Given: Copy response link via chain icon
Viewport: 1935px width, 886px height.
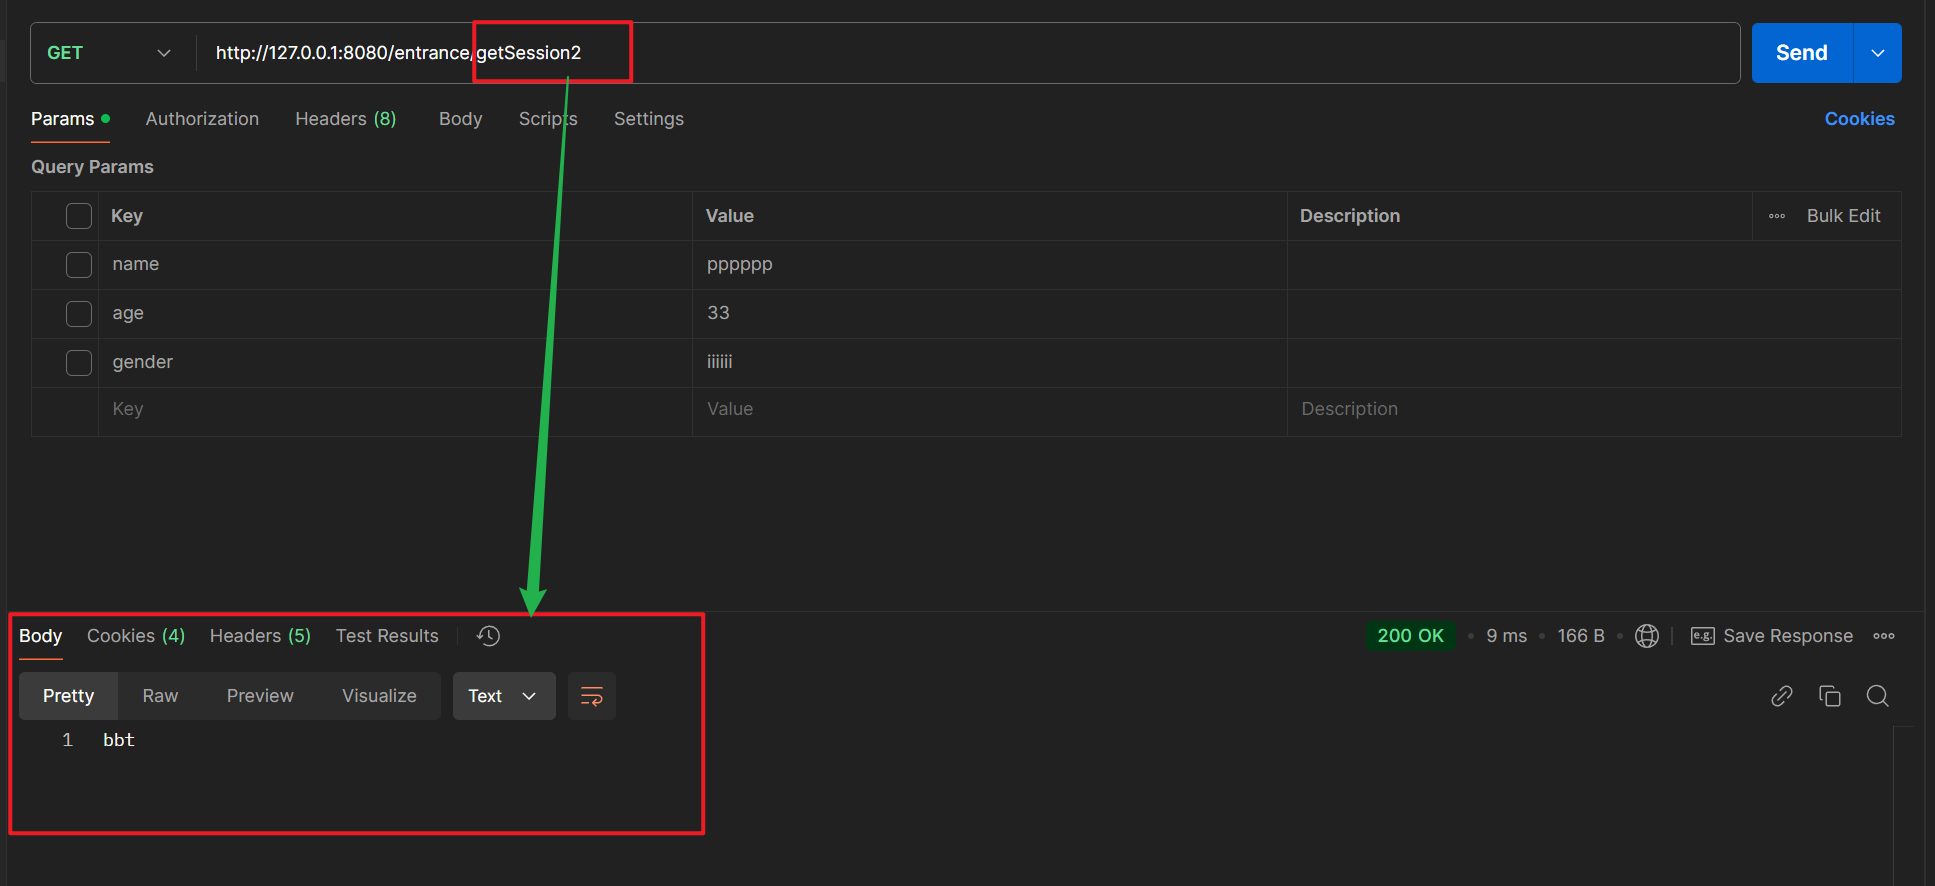Looking at the screenshot, I should [x=1782, y=696].
